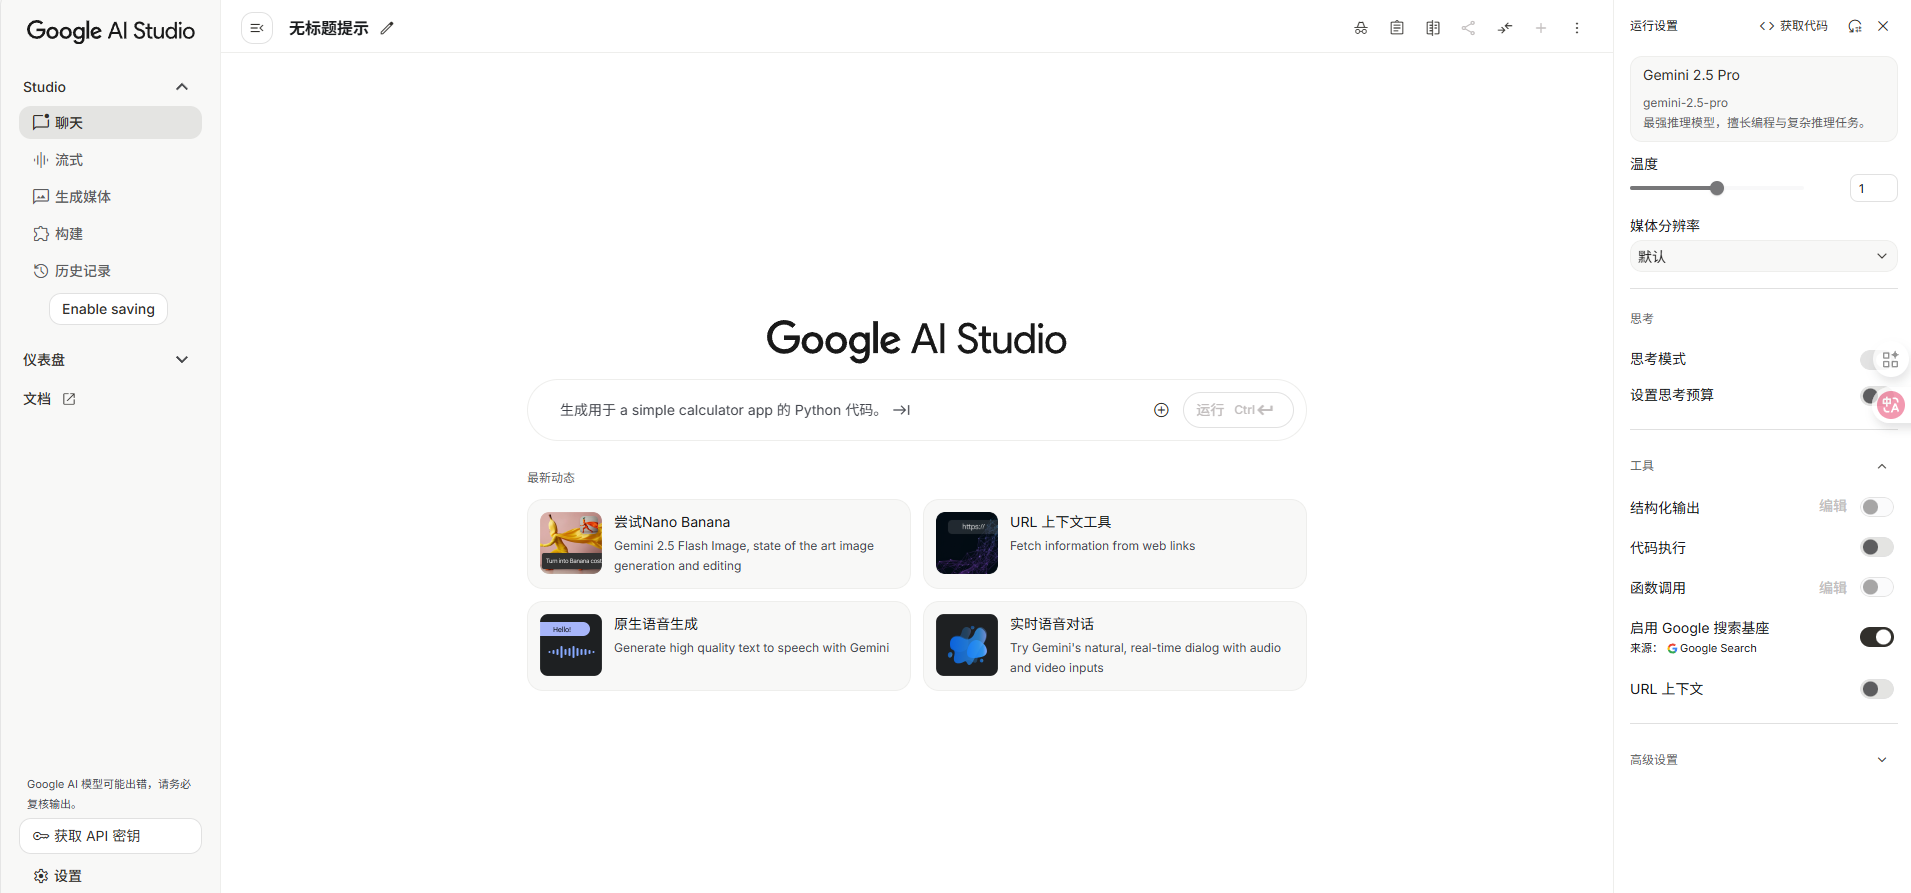Expand the 高级设置 section
This screenshot has height=893, width=1911.
pos(1763,760)
